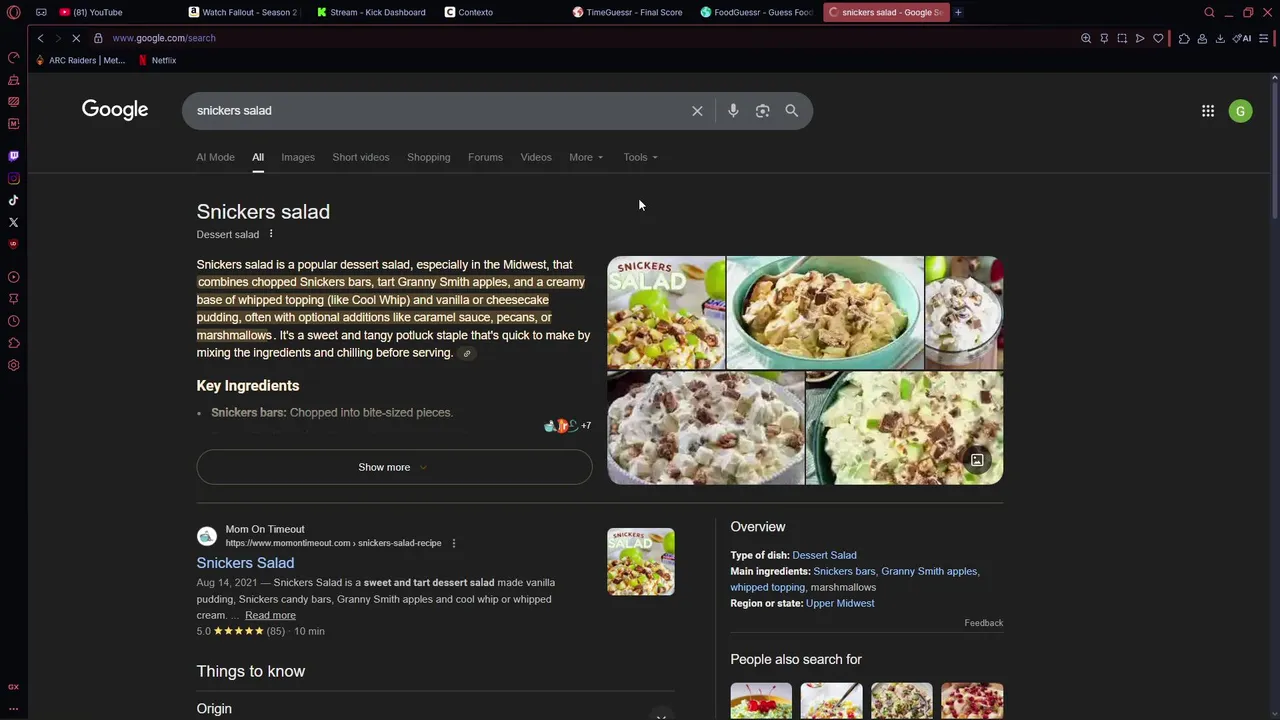Open TikTok in the sidebar
Viewport: 1280px width, 720px height.
point(13,200)
